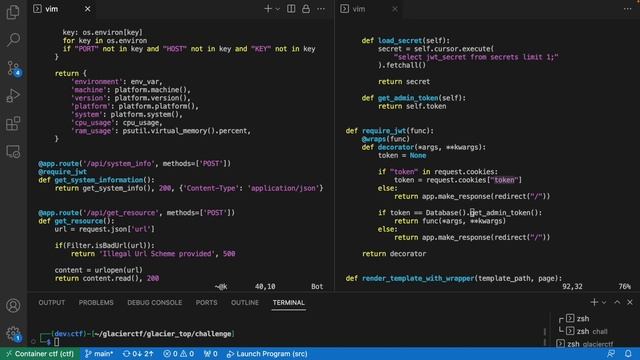Screen dimensions: 640x360
Task: Open the Manage settings gear
Action: (13, 333)
